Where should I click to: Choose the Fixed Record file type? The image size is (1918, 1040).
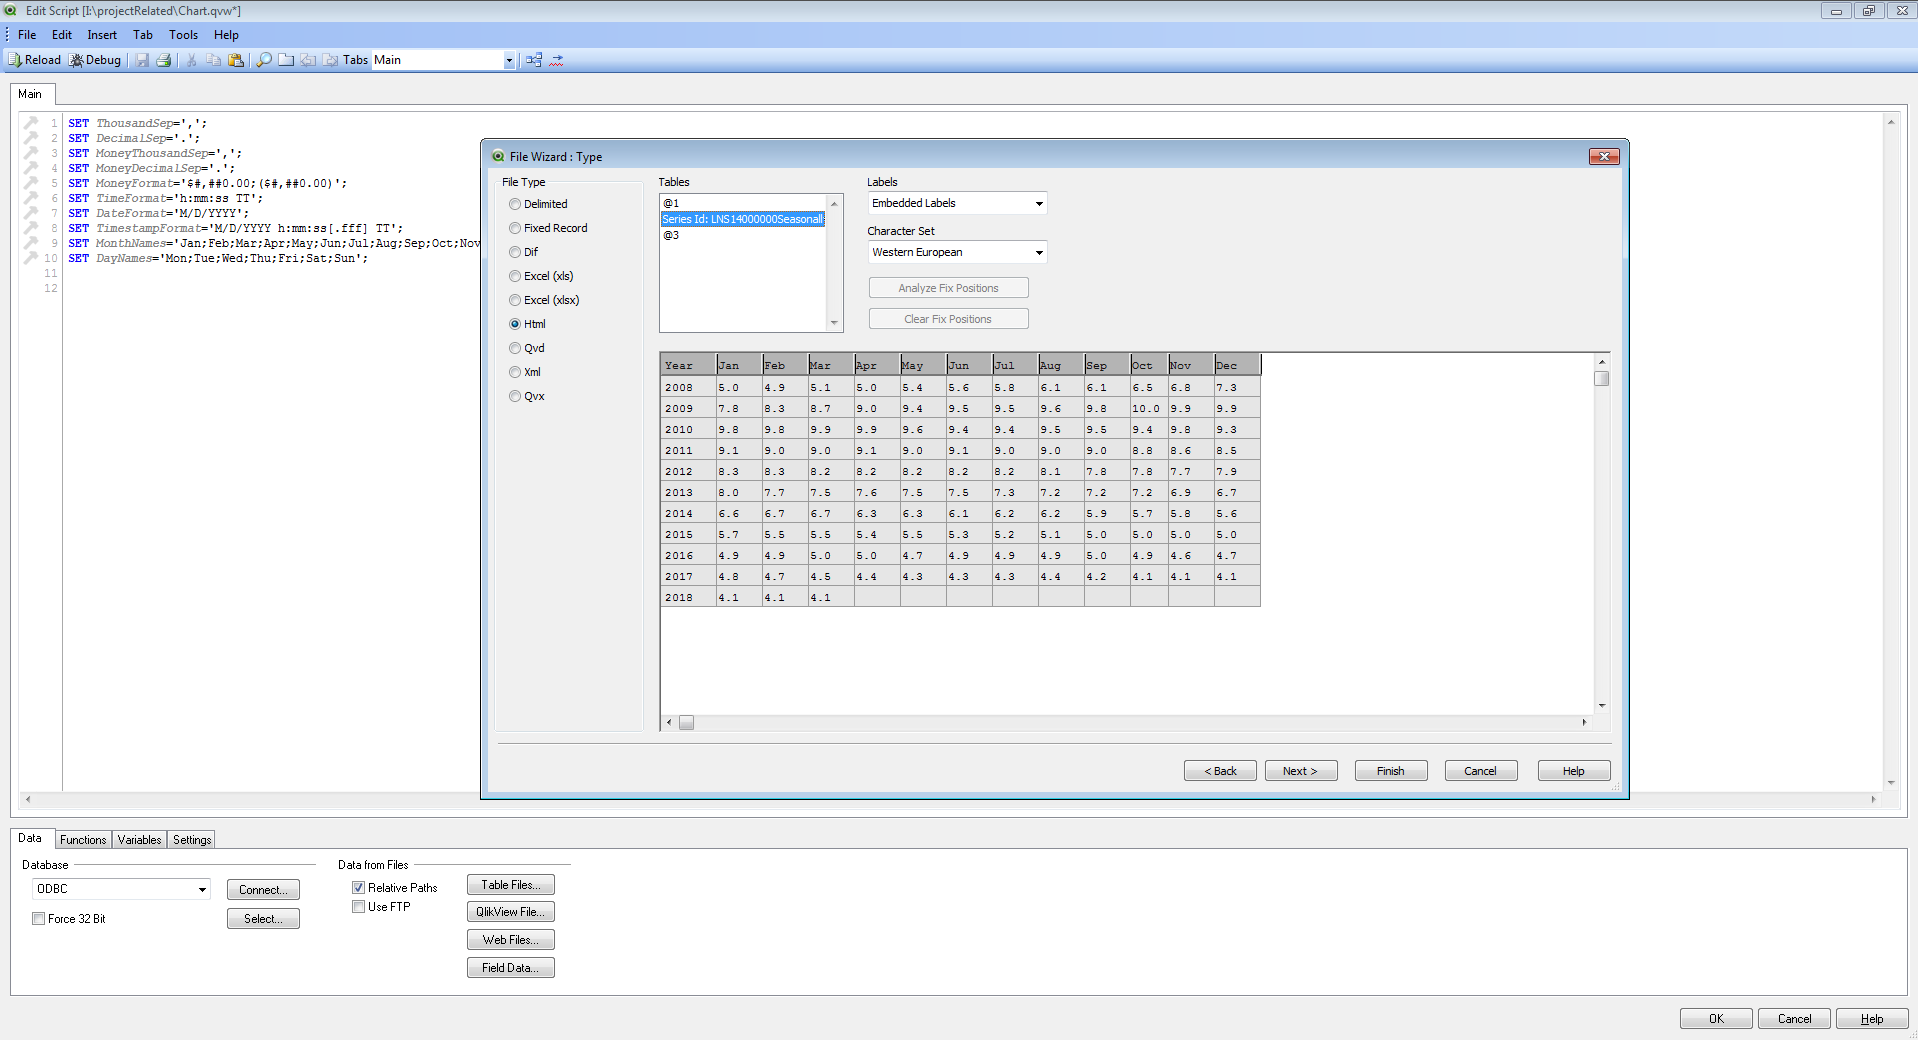(x=548, y=228)
